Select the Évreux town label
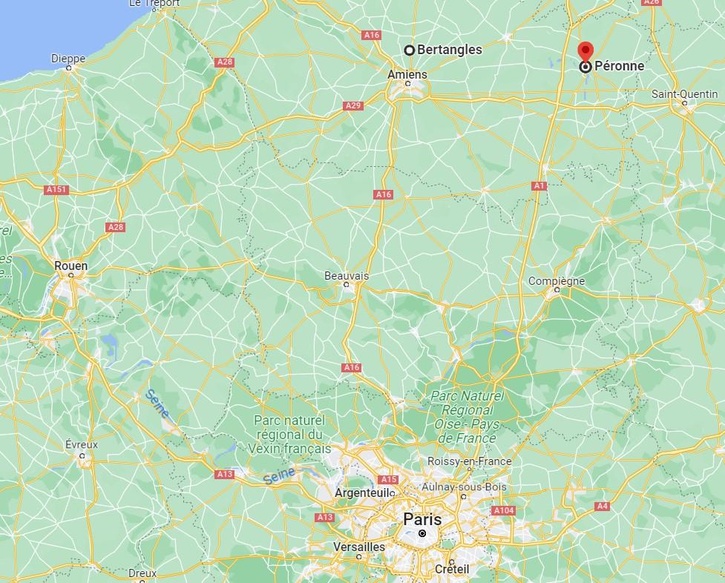 click(x=81, y=445)
